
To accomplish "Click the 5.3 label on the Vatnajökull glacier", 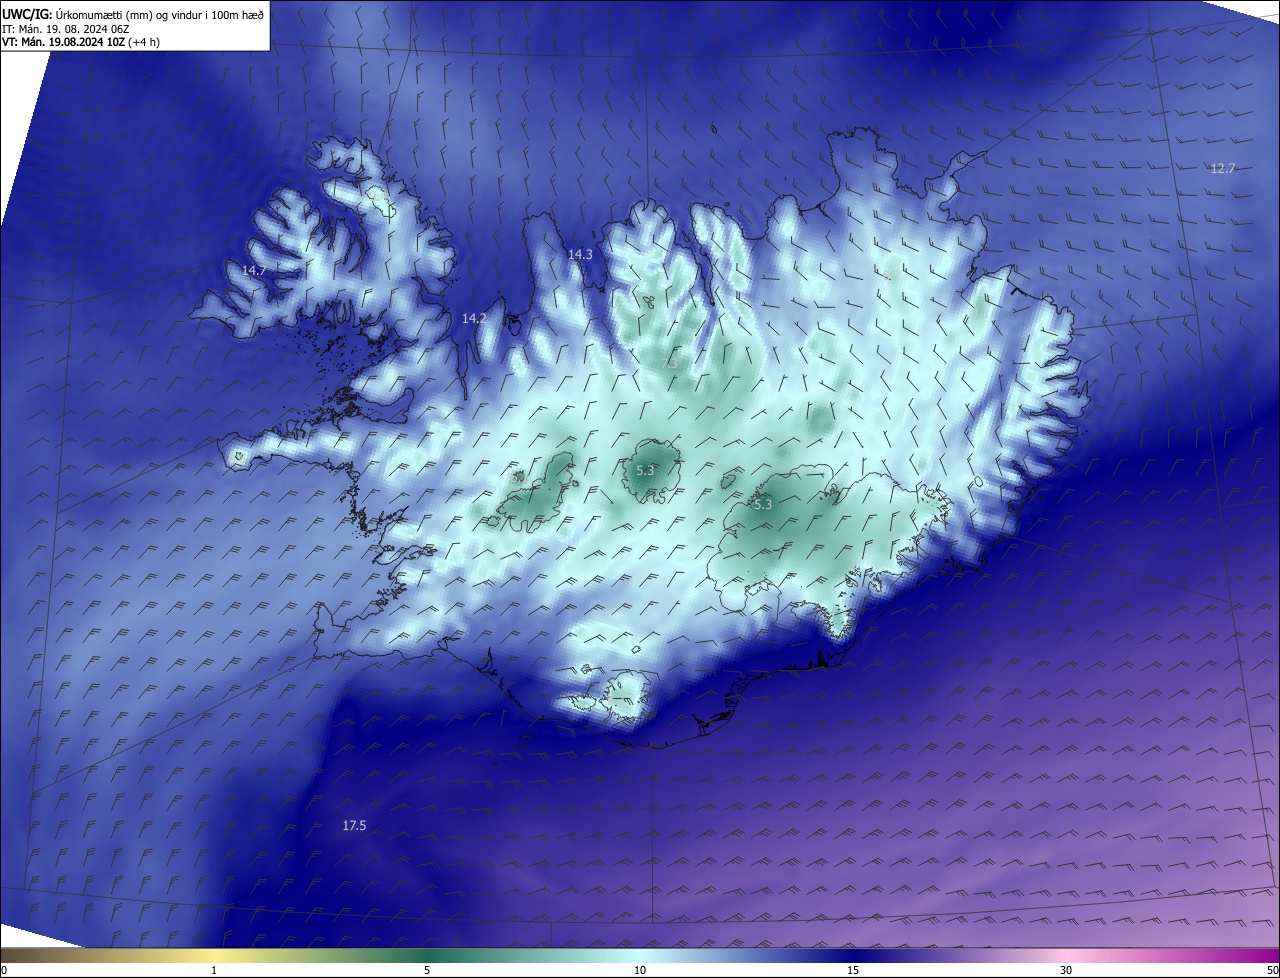I will tap(763, 506).
